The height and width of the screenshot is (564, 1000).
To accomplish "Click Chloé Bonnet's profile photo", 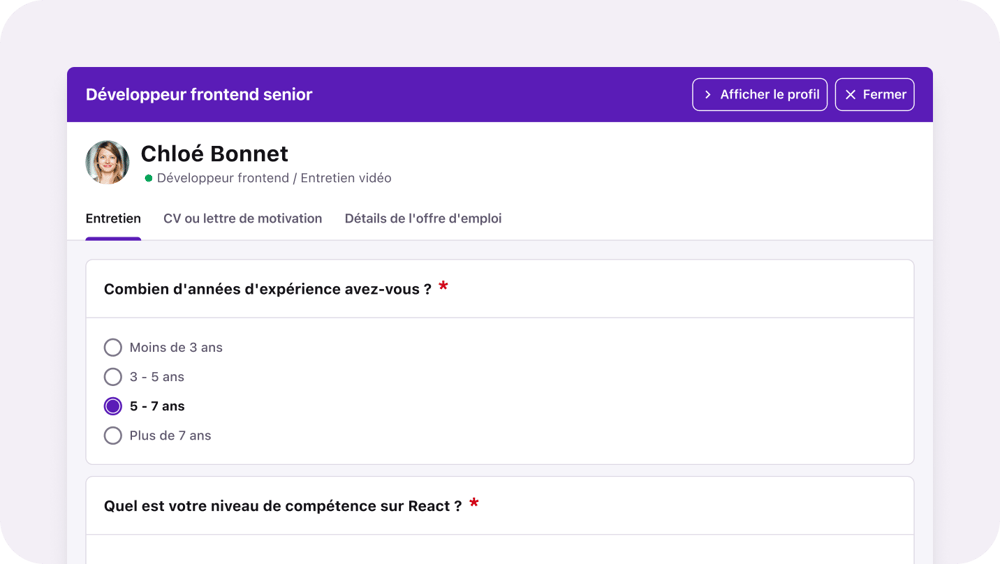I will click(x=107, y=162).
